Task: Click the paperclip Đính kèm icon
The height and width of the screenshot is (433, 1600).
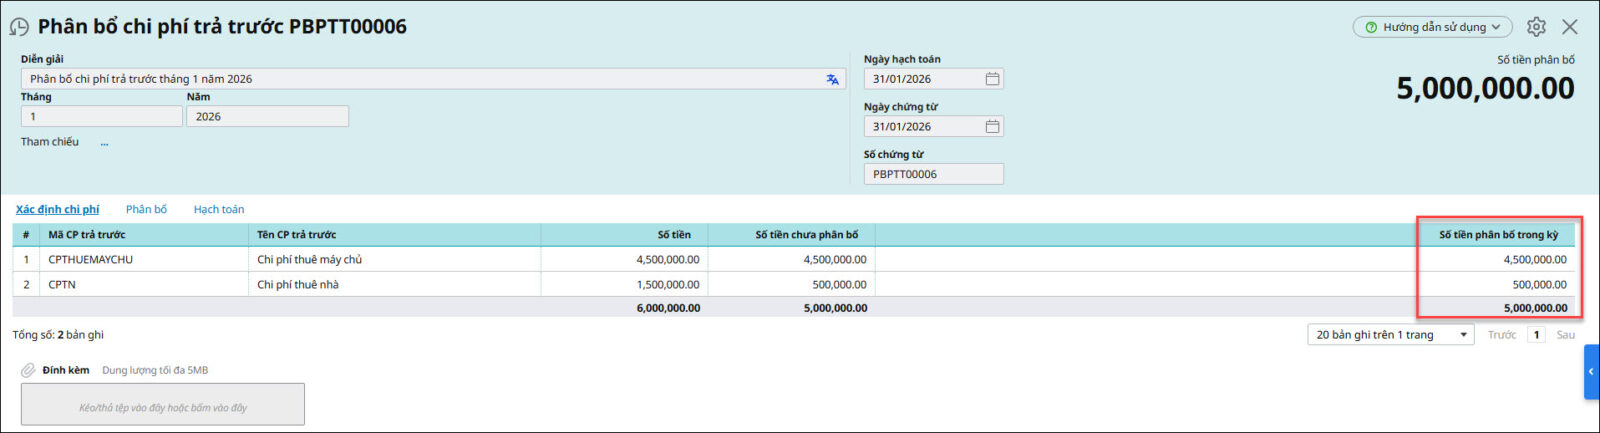Action: click(28, 370)
